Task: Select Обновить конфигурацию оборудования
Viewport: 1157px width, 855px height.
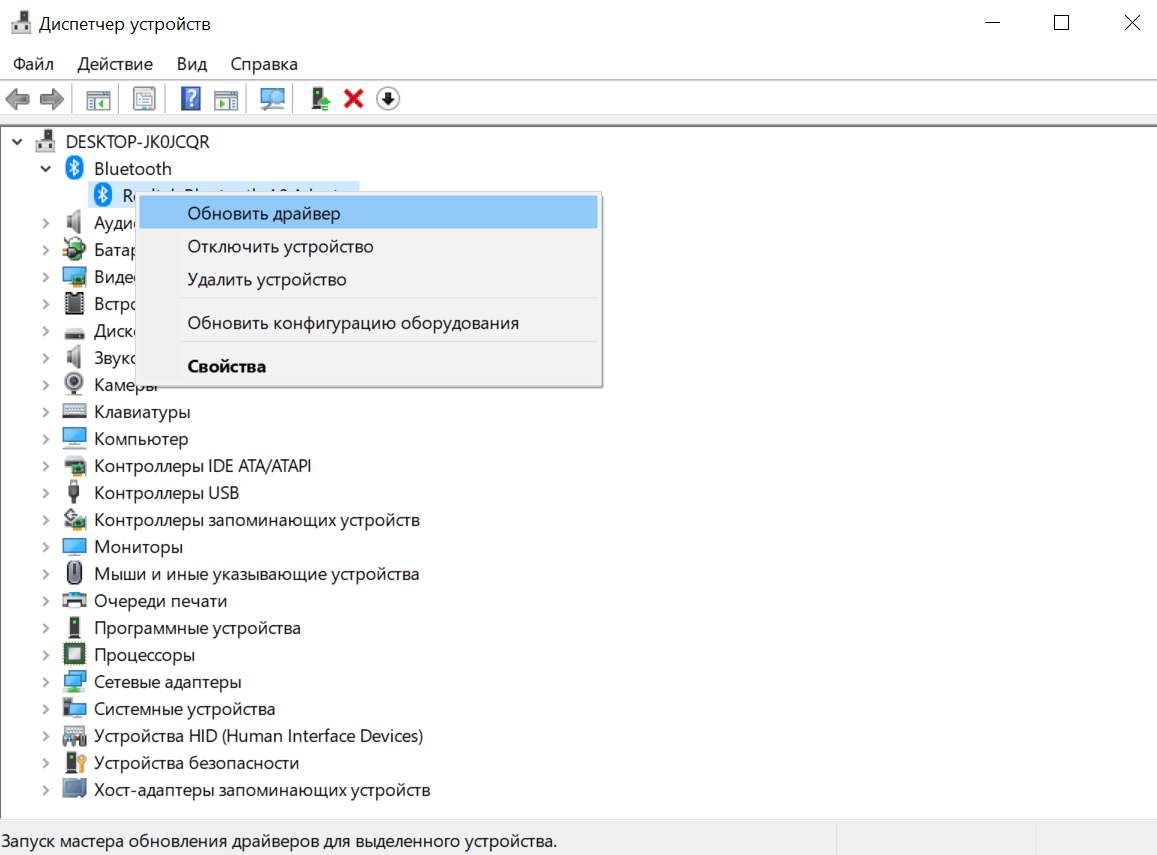Action: coord(368,323)
